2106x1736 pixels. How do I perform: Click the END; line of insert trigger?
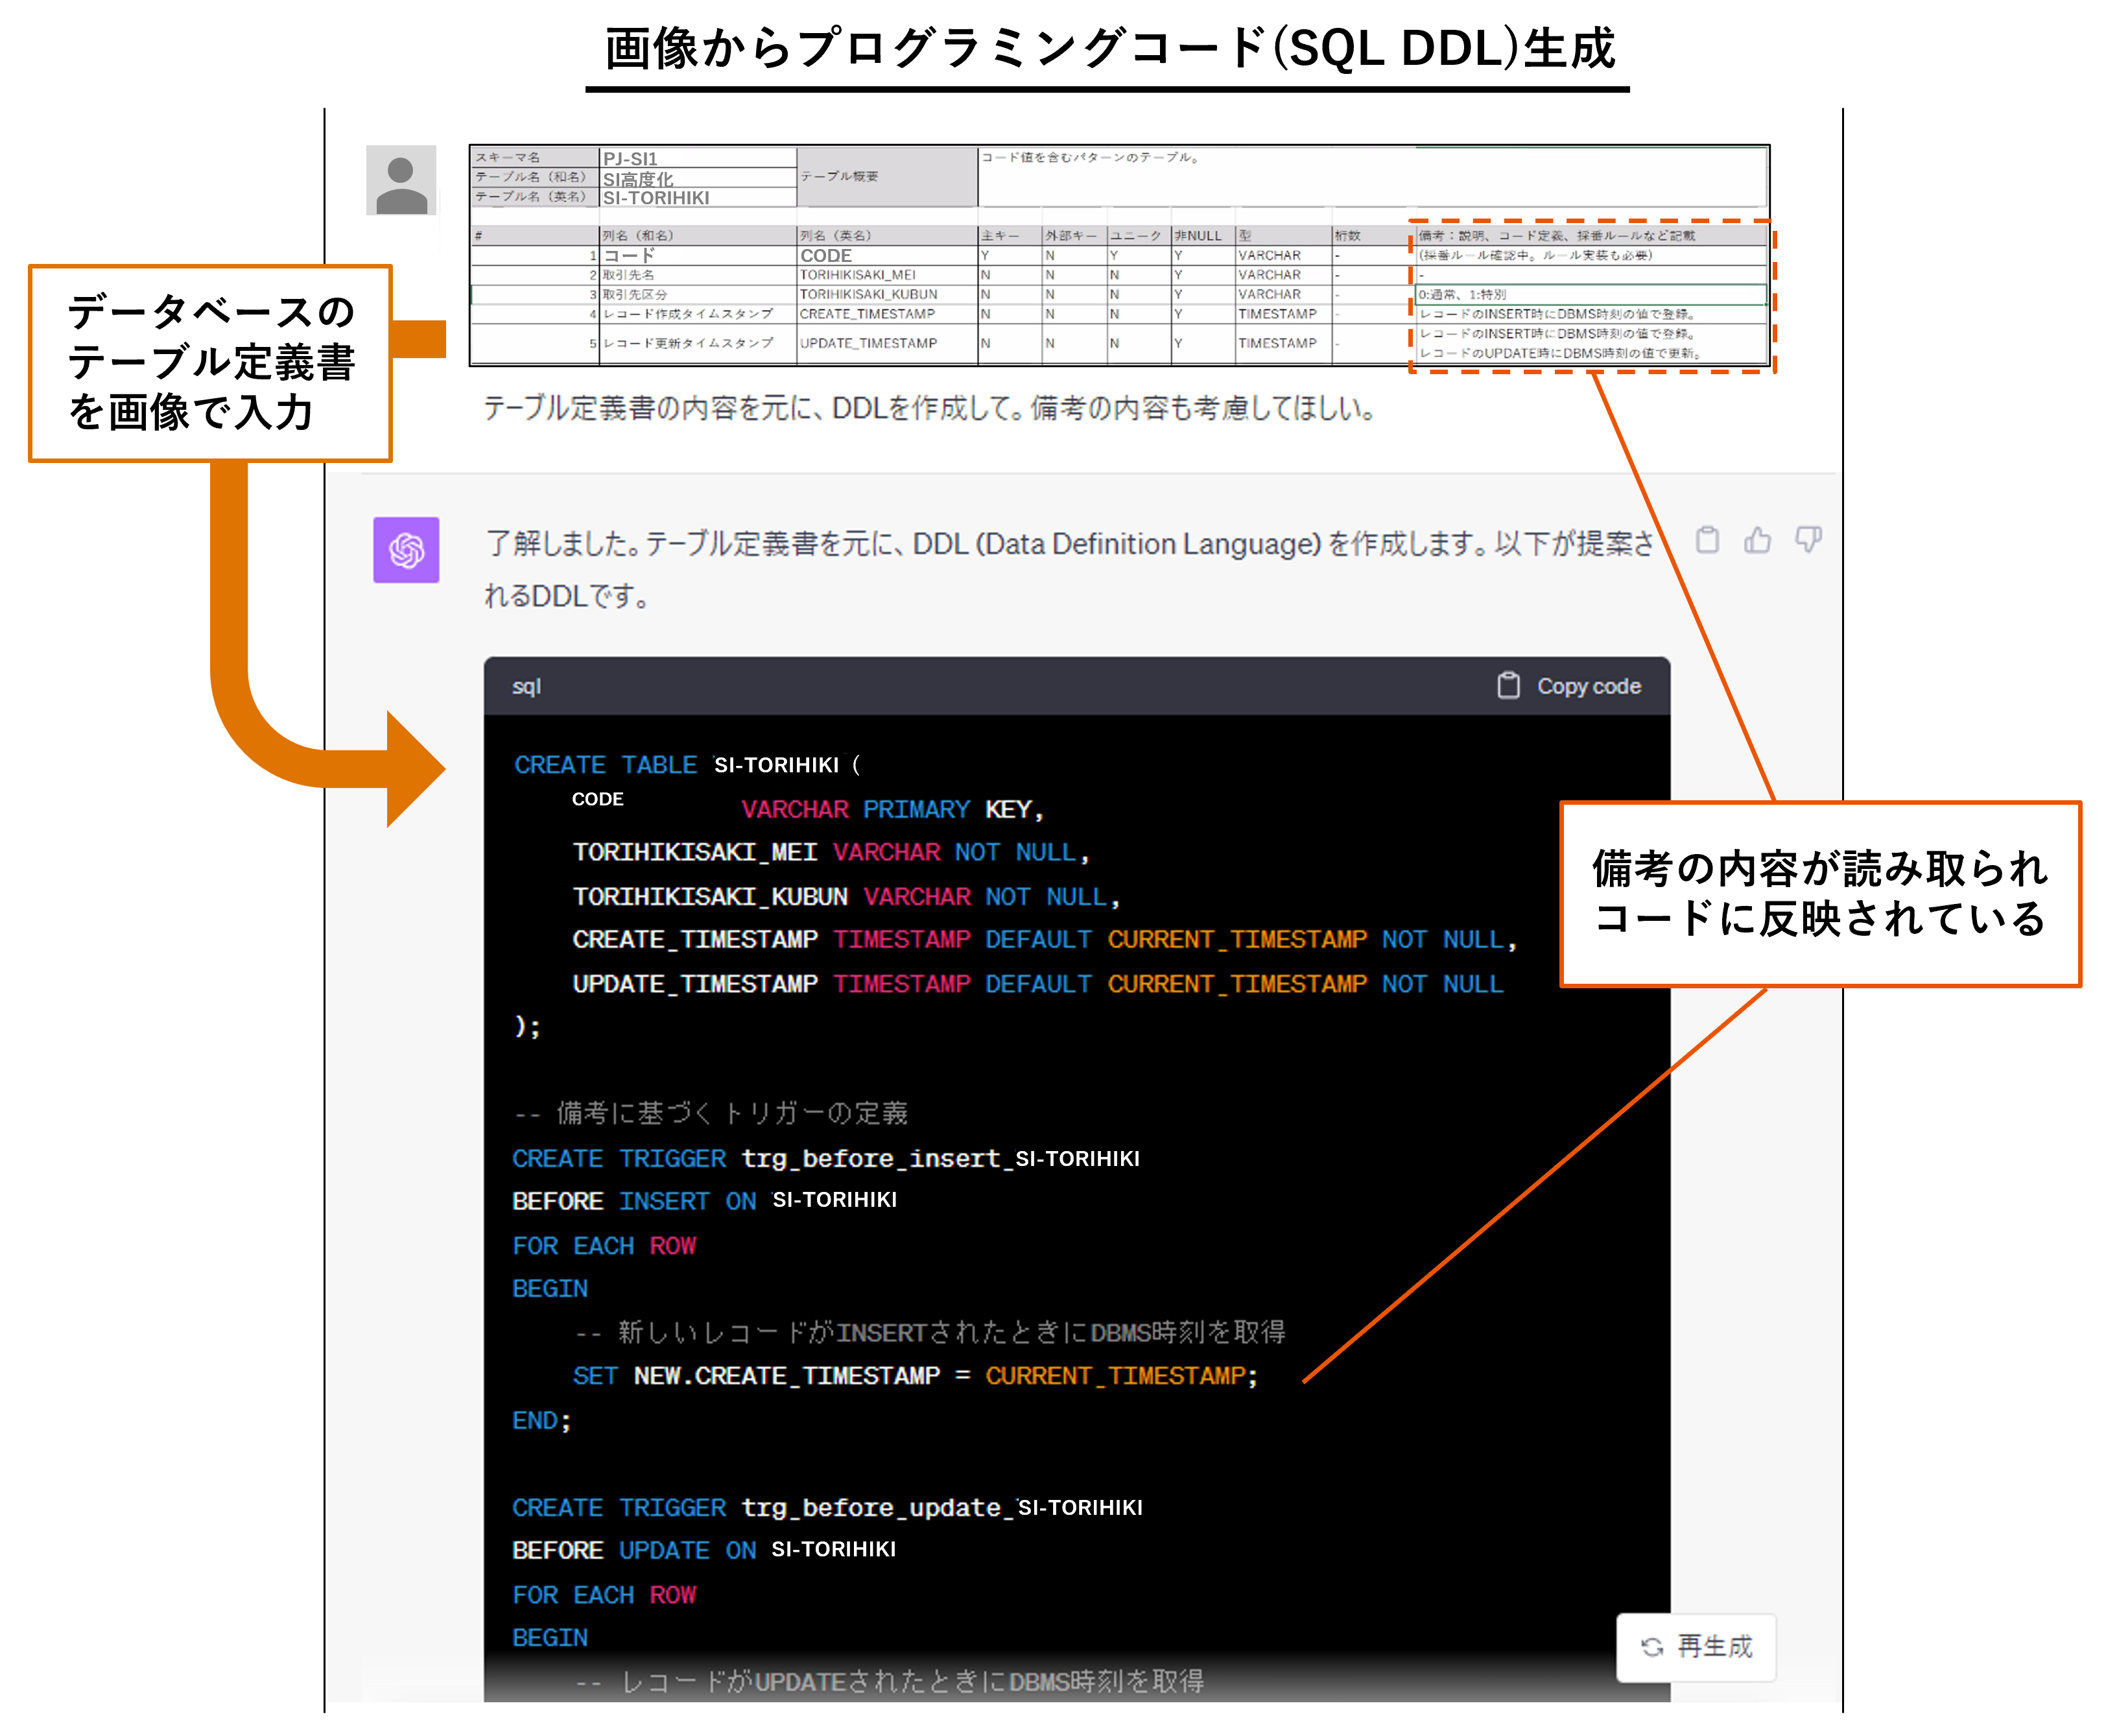541,1420
